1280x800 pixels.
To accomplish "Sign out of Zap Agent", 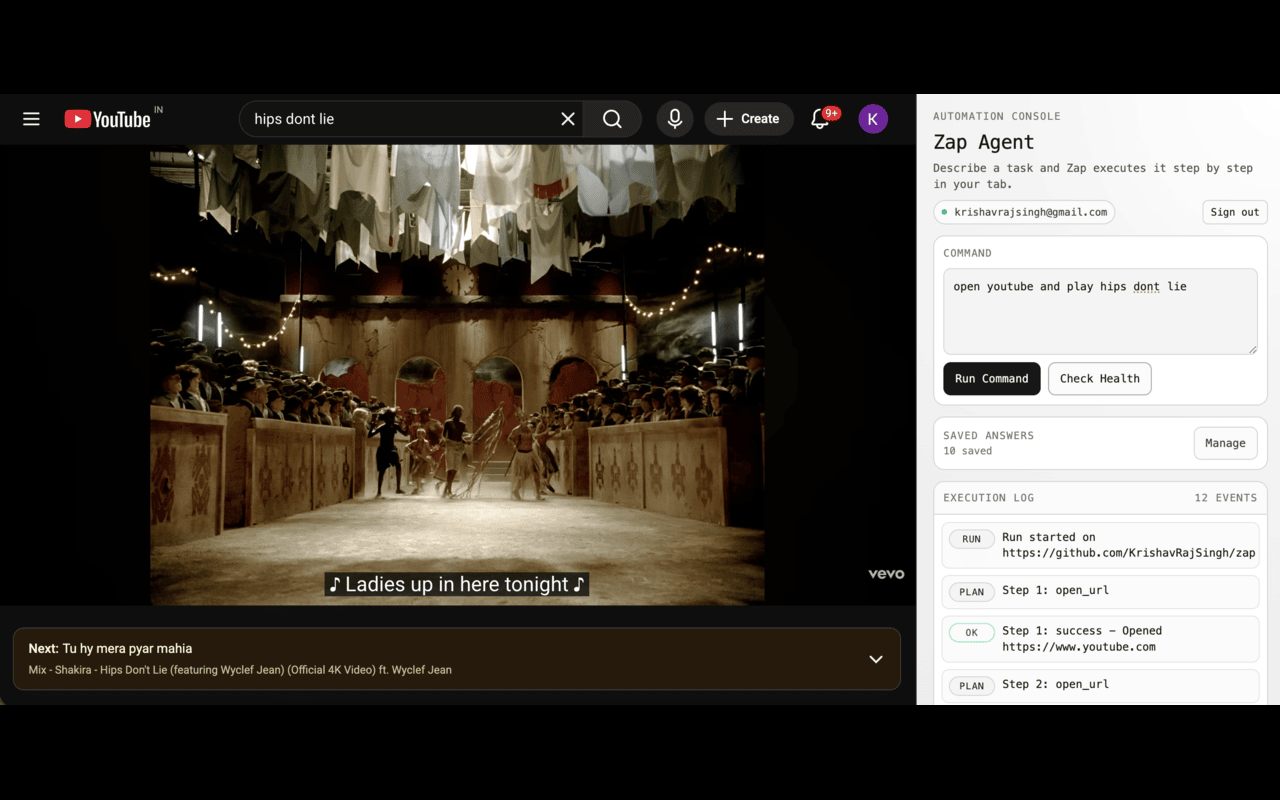I will pos(1235,212).
